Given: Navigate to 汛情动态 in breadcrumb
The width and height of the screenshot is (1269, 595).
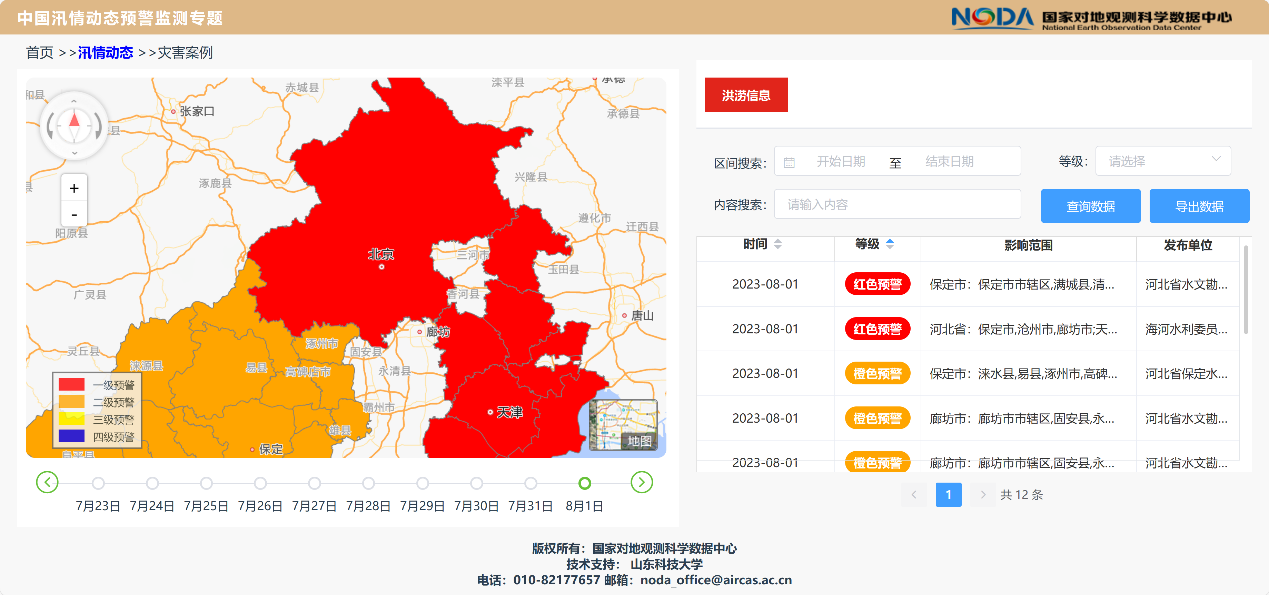Looking at the screenshot, I should [x=105, y=53].
